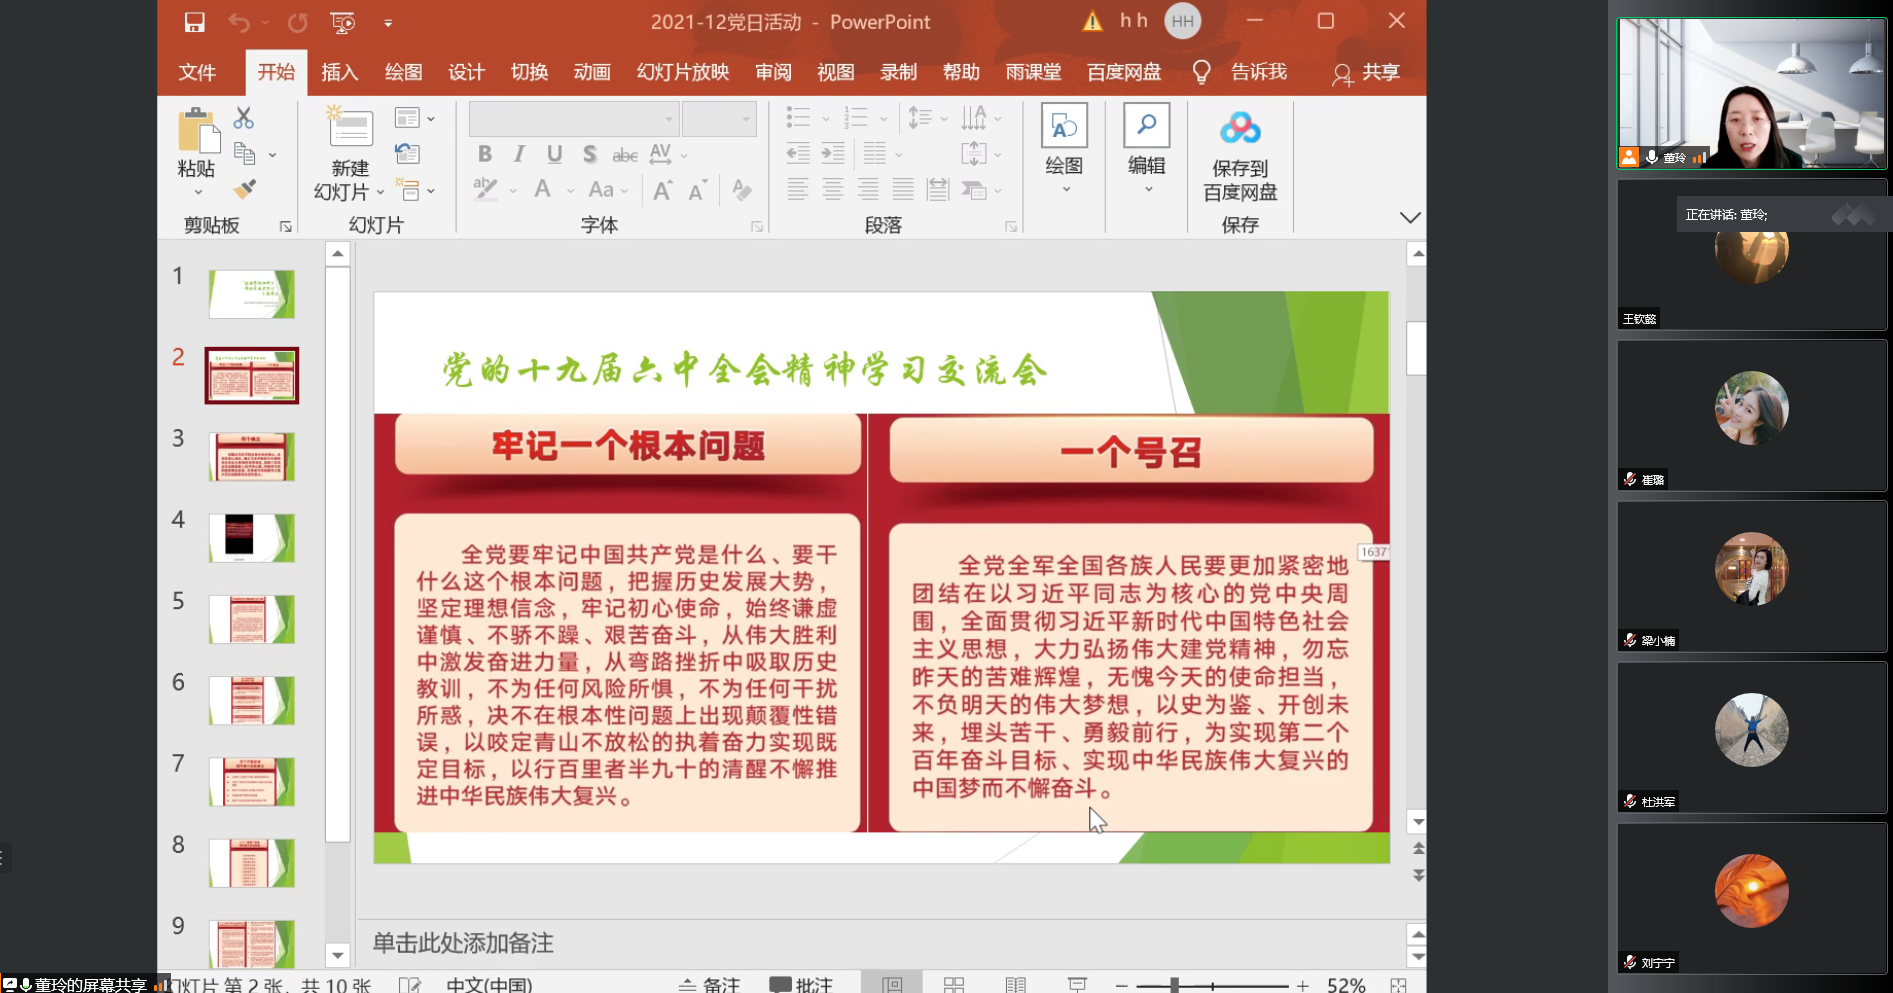Open the font name dropdown
The image size is (1893, 993).
pos(669,119)
